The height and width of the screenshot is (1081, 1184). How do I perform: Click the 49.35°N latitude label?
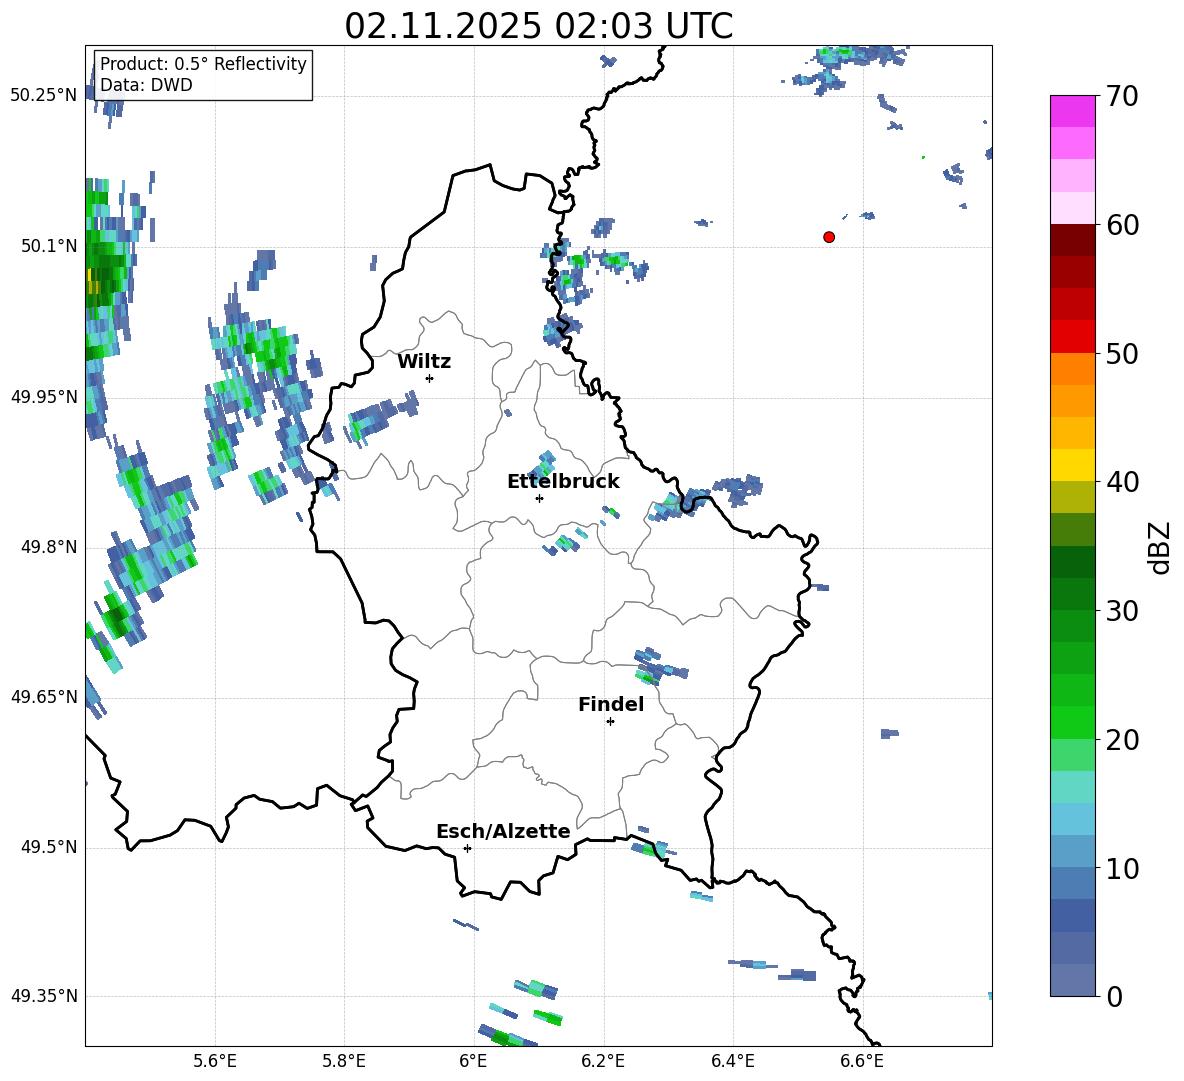click(x=44, y=996)
